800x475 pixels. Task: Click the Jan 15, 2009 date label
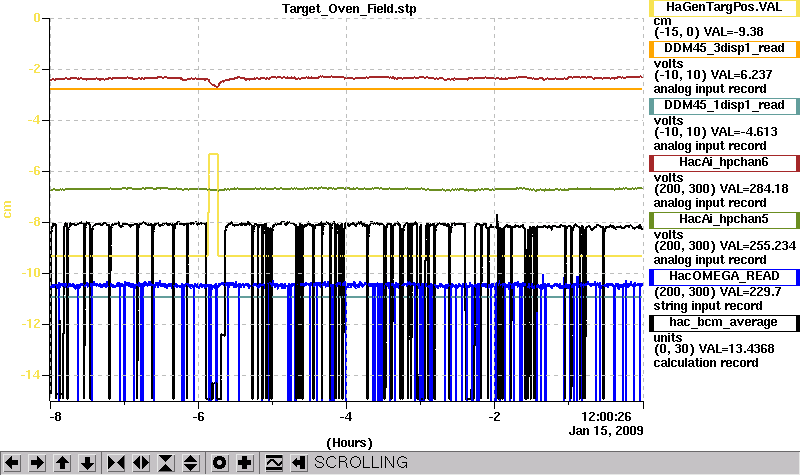click(606, 431)
